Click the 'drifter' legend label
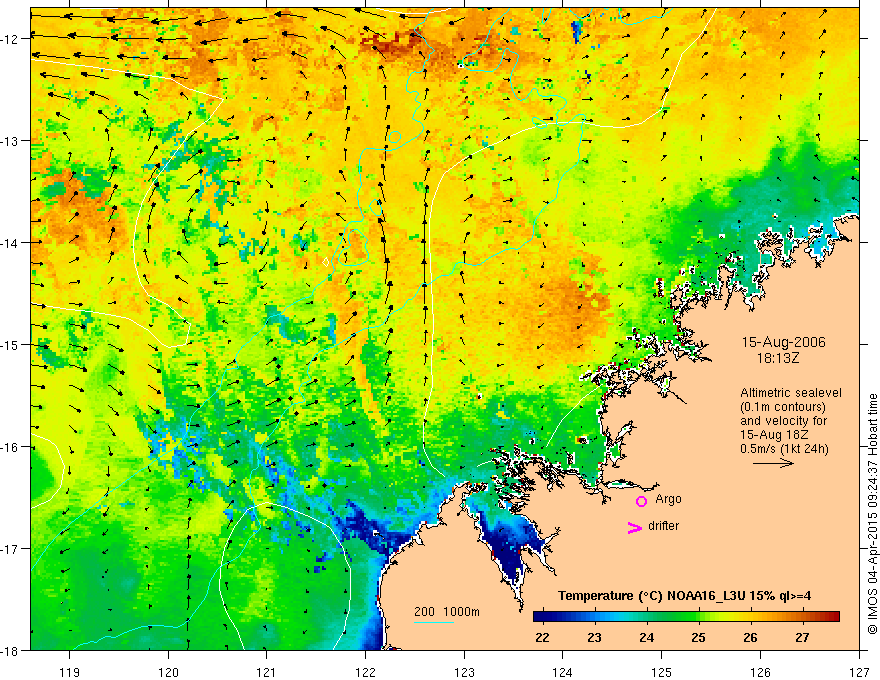Screen dimensions: 880x680 point(663,526)
